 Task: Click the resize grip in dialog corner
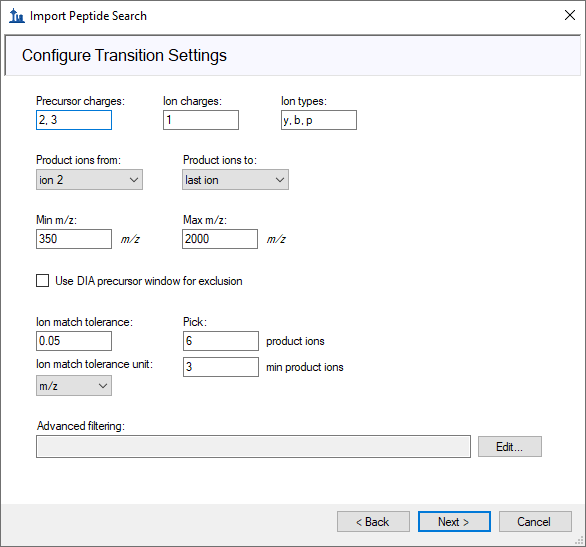pyautogui.click(x=580, y=541)
